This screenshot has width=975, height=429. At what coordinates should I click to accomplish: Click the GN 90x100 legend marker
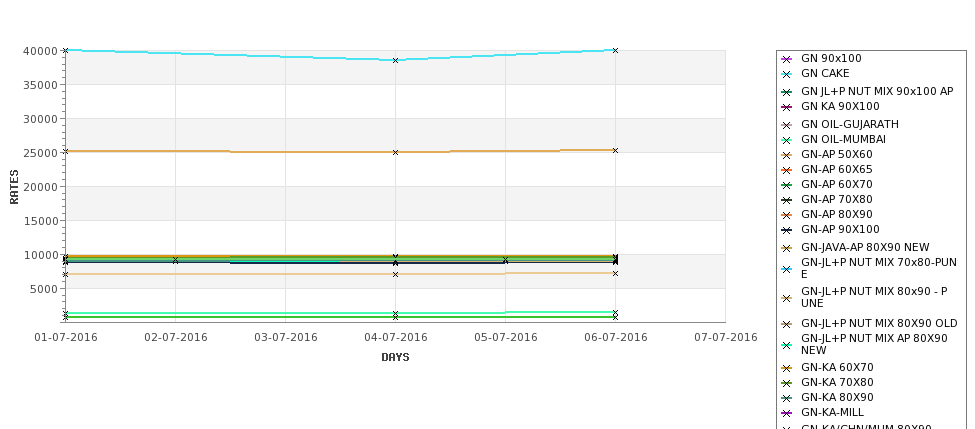click(787, 60)
